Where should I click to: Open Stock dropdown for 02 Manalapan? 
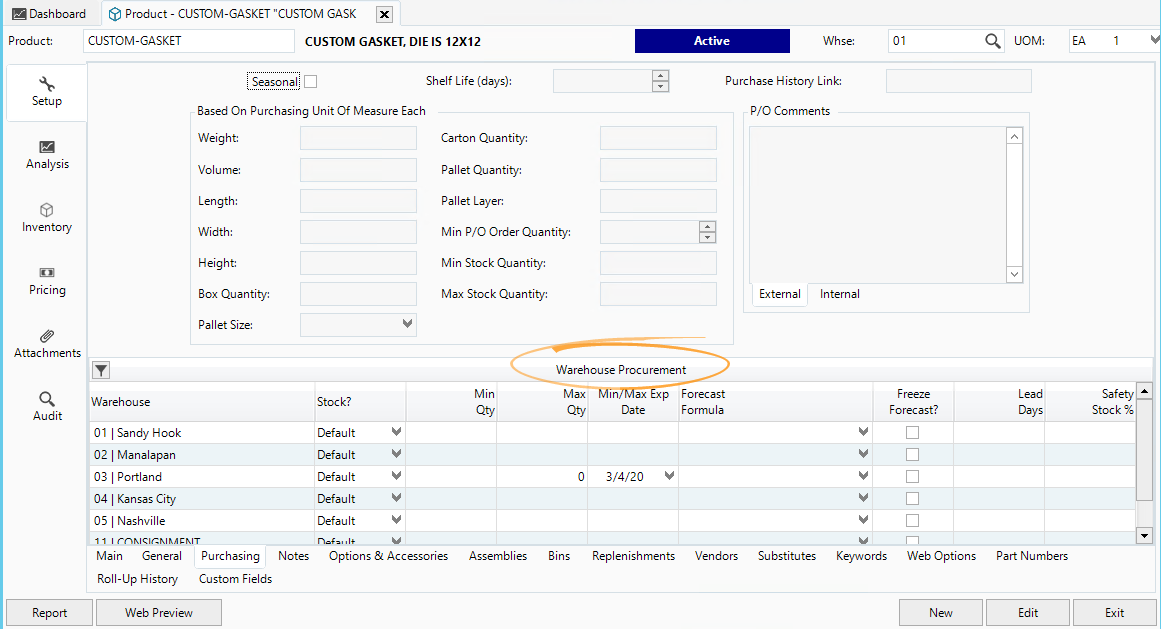coord(396,455)
